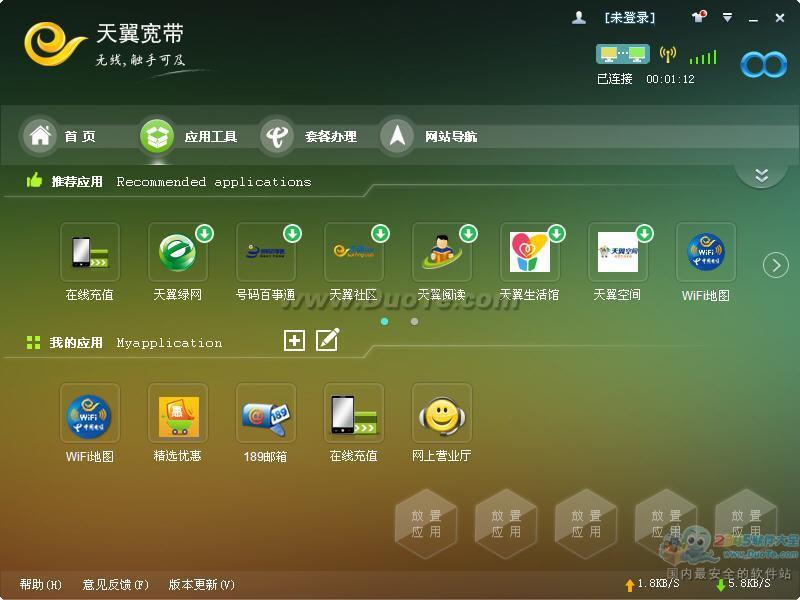Open the 天翼生活馆 app icon
The height and width of the screenshot is (600, 800).
[530, 252]
